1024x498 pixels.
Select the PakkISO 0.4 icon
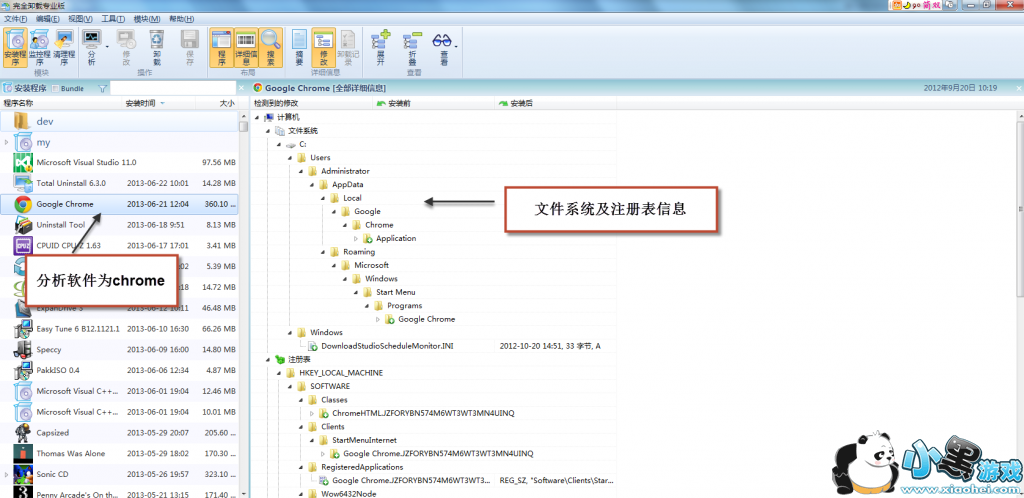coord(23,370)
